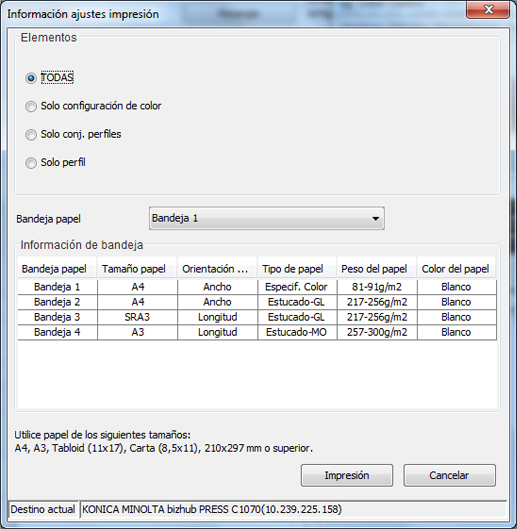Click the Destino actual status label
This screenshot has width=517, height=529.
tap(43, 509)
